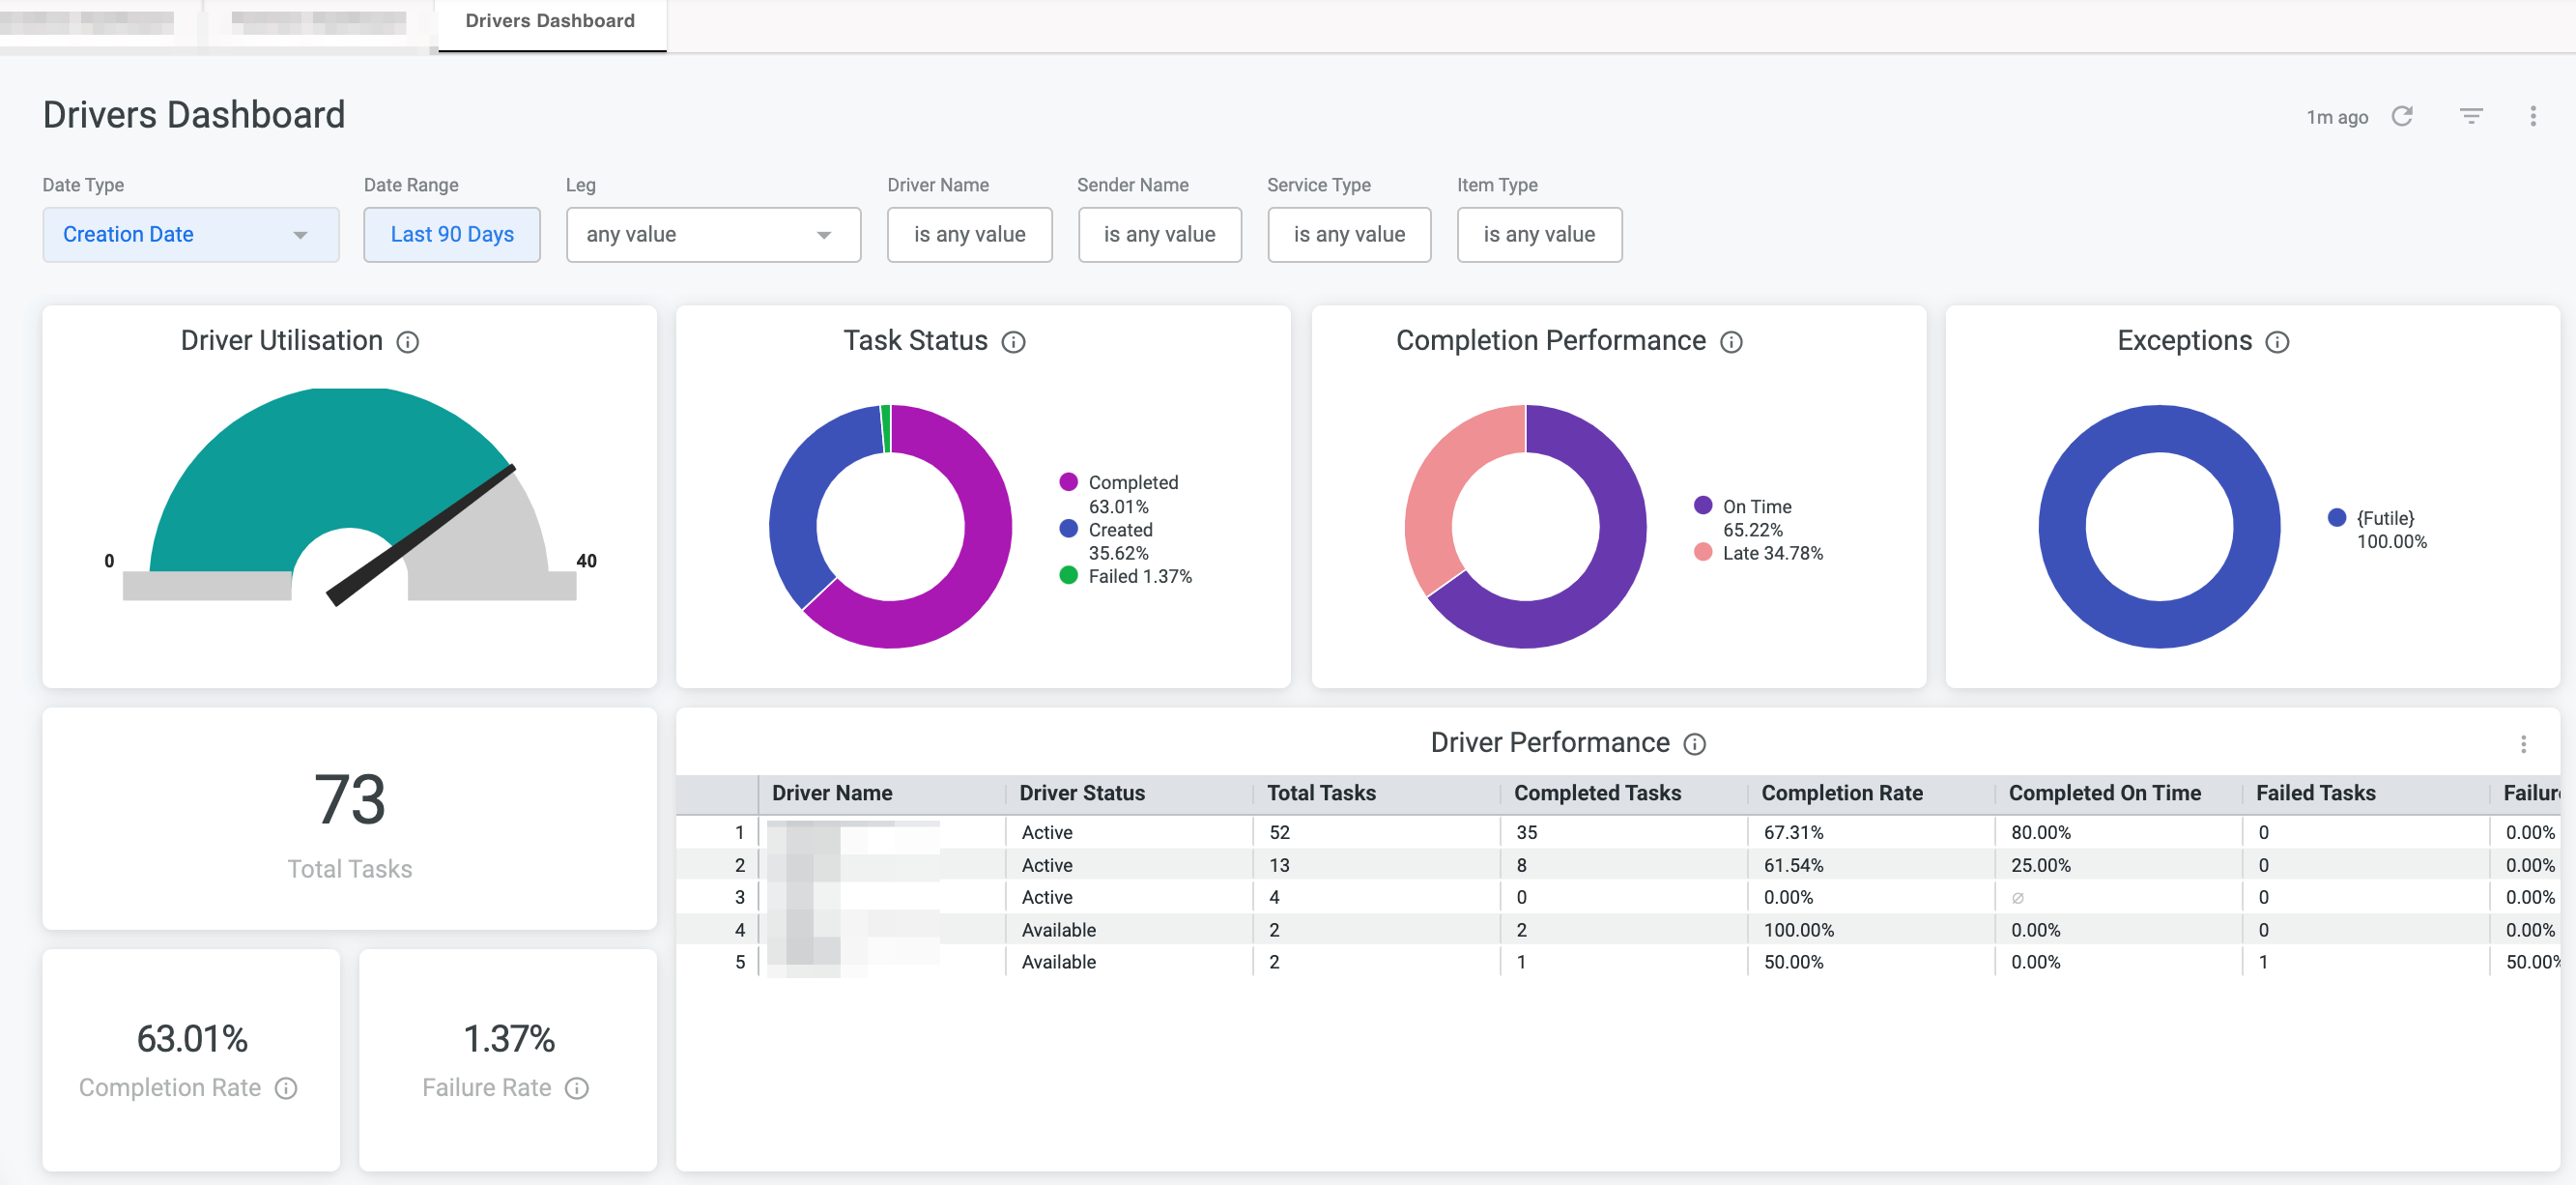Toggle Late legend color dot

(1702, 552)
